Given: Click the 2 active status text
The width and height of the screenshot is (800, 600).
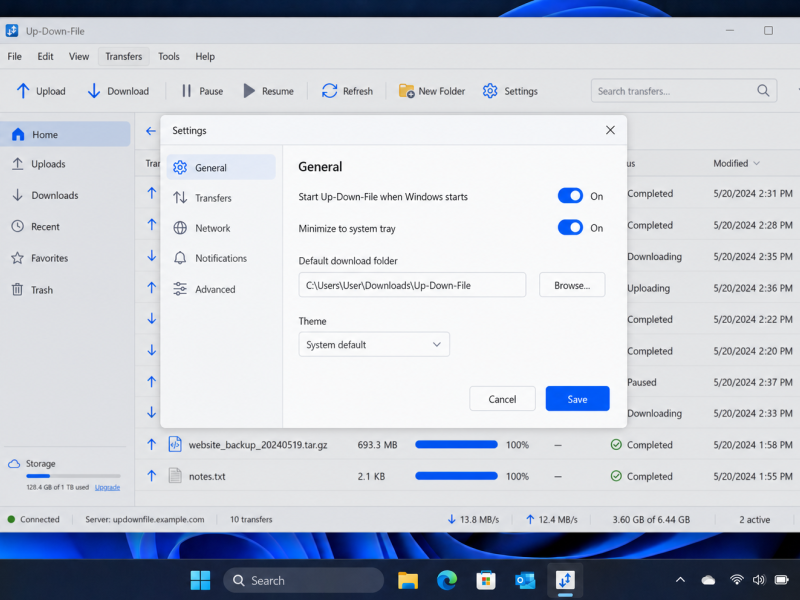Looking at the screenshot, I should [755, 519].
